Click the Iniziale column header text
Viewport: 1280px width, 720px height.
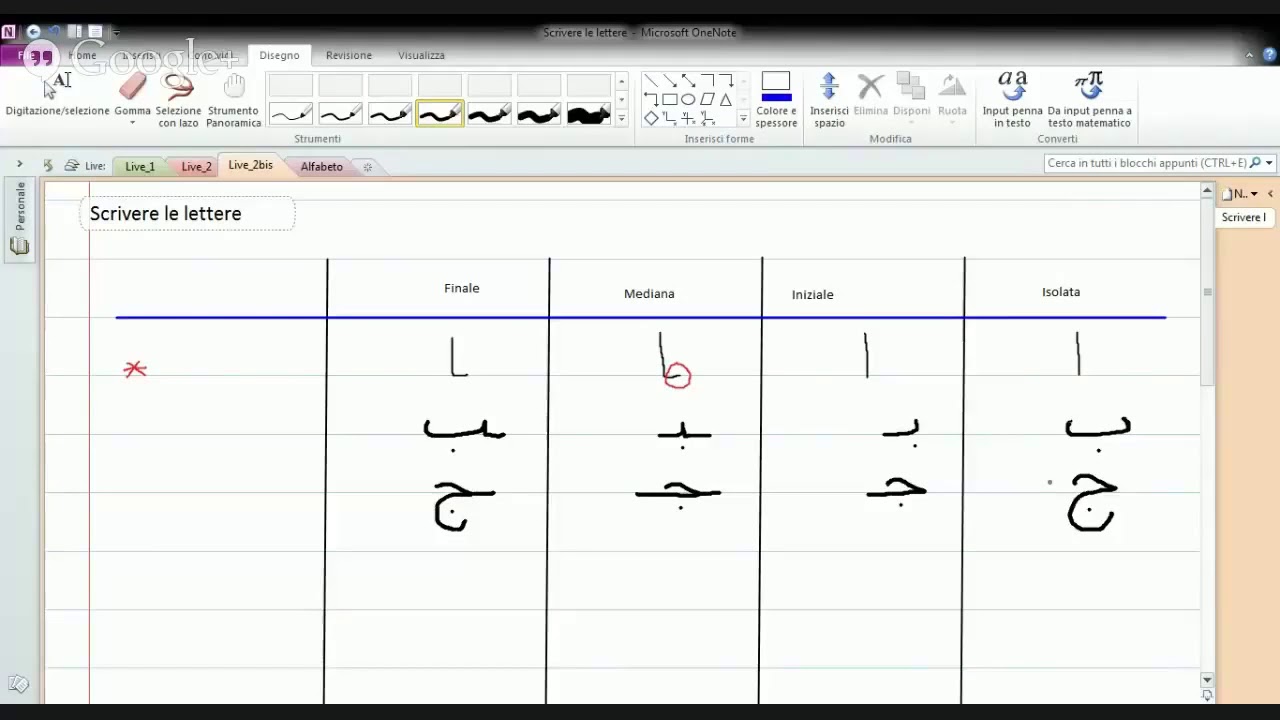coord(812,295)
